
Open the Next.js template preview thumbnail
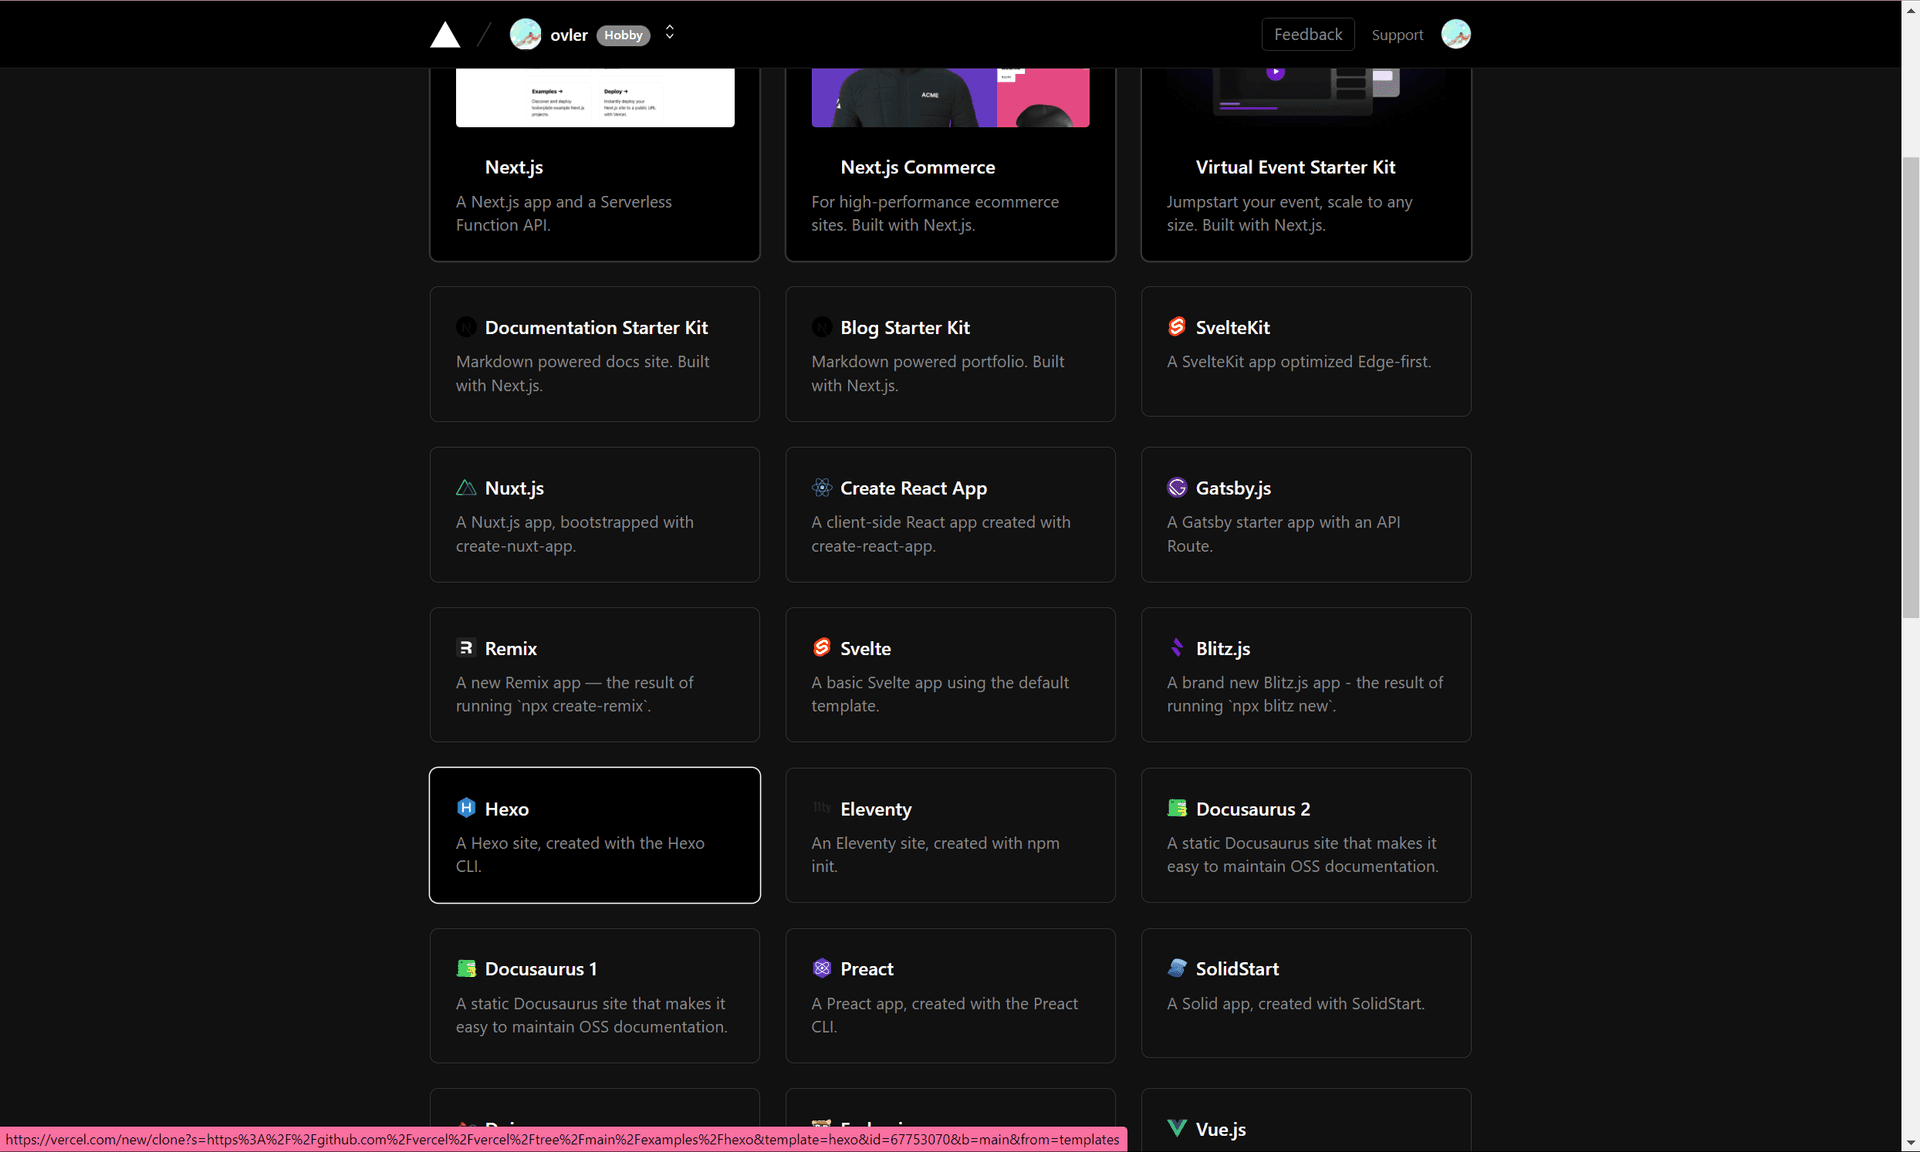click(595, 98)
